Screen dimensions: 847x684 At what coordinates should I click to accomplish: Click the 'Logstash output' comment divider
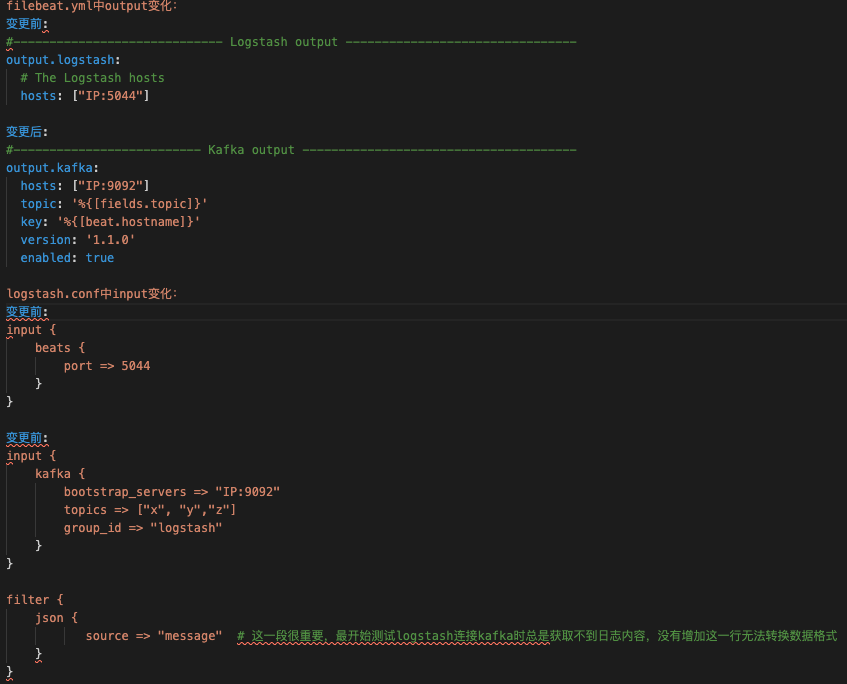(x=291, y=42)
